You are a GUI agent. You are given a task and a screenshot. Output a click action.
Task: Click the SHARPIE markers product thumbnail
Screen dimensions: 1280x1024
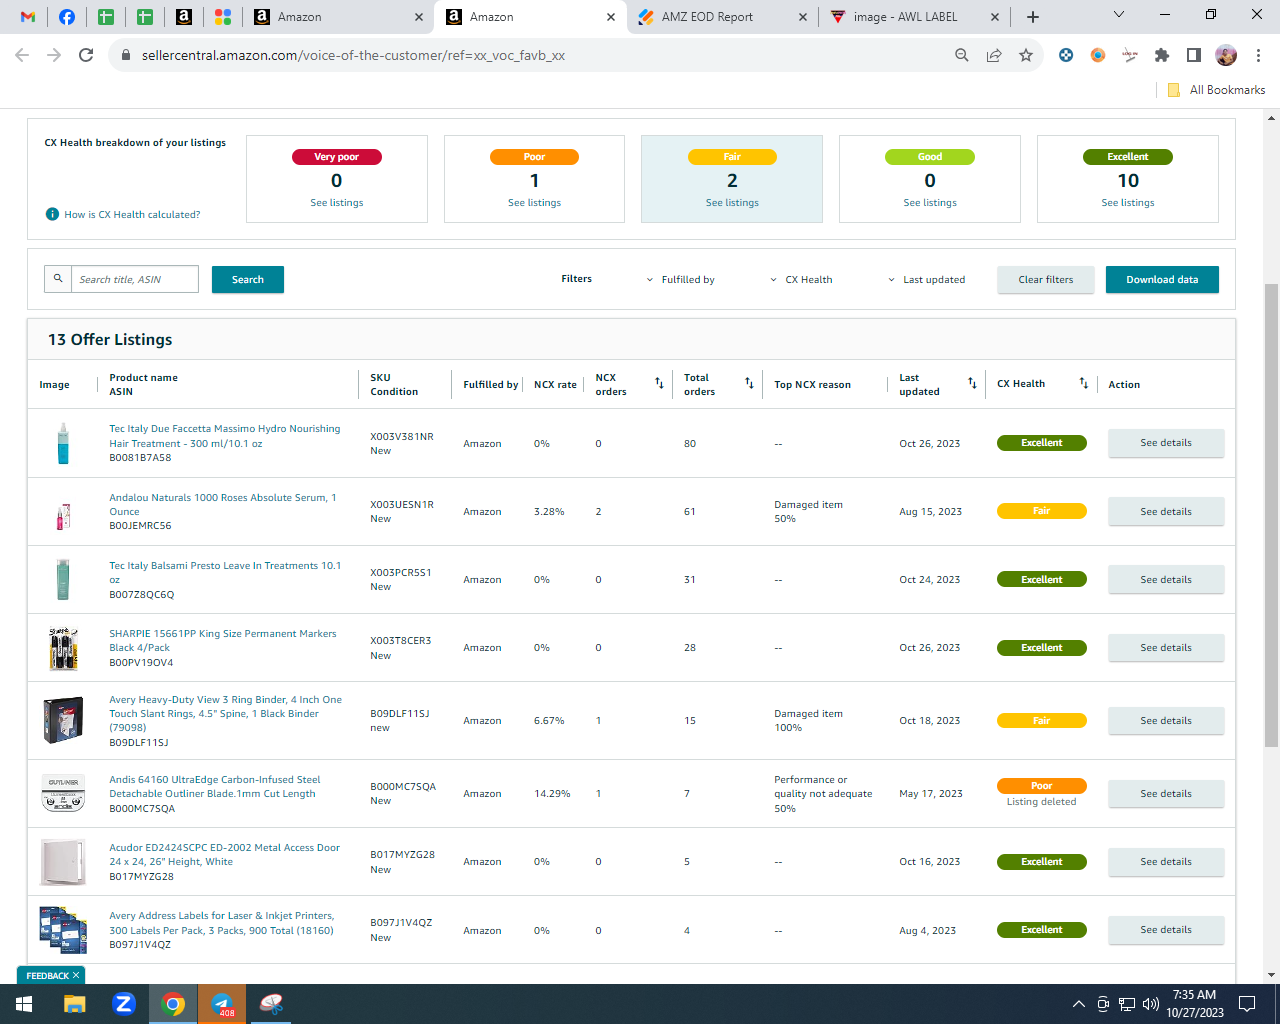click(x=63, y=648)
